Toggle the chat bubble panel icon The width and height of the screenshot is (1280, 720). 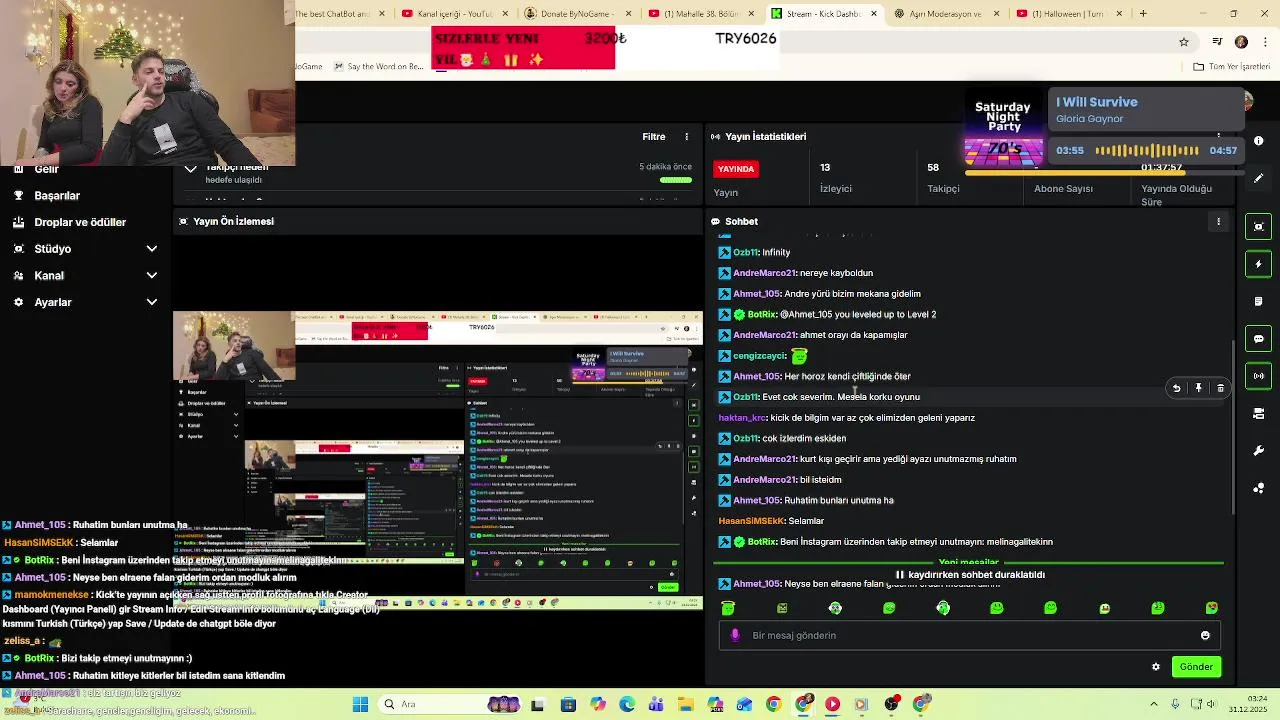click(x=1258, y=339)
